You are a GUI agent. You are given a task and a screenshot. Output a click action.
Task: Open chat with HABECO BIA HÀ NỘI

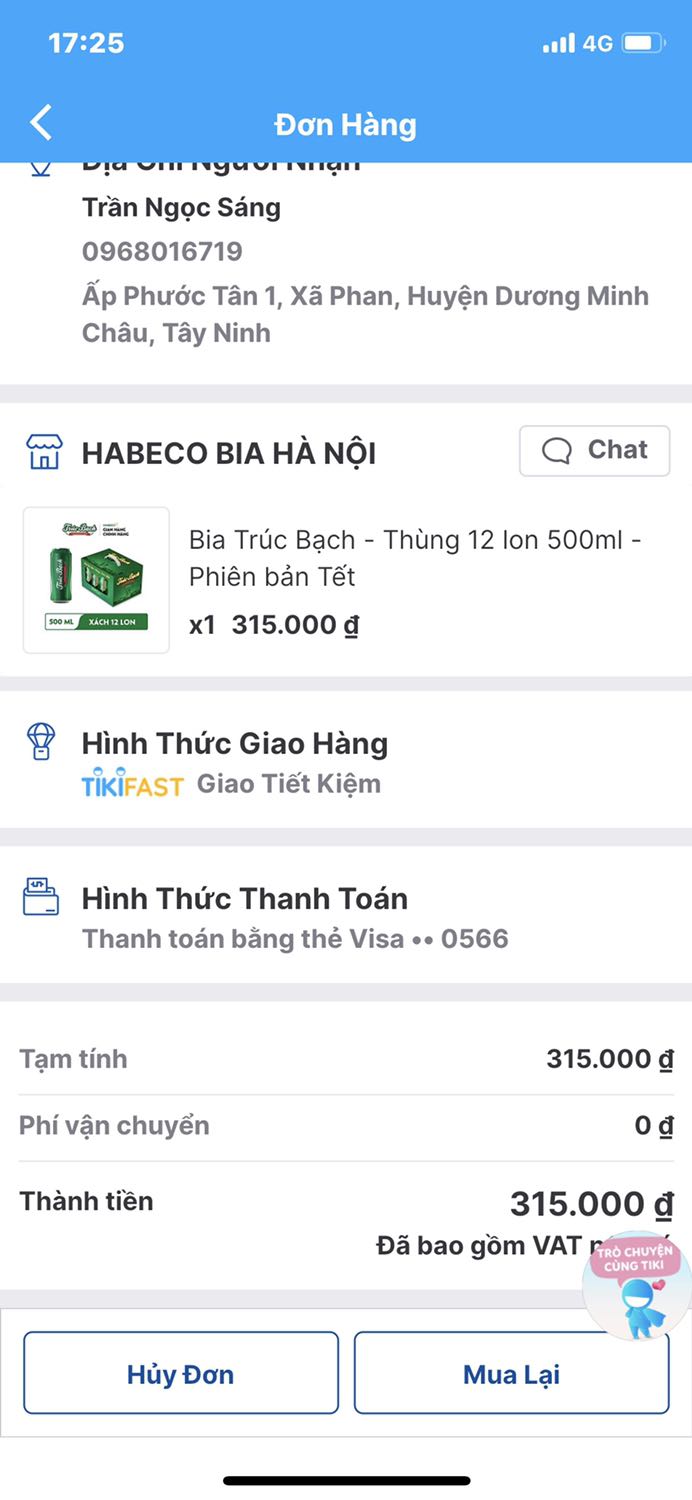point(595,450)
